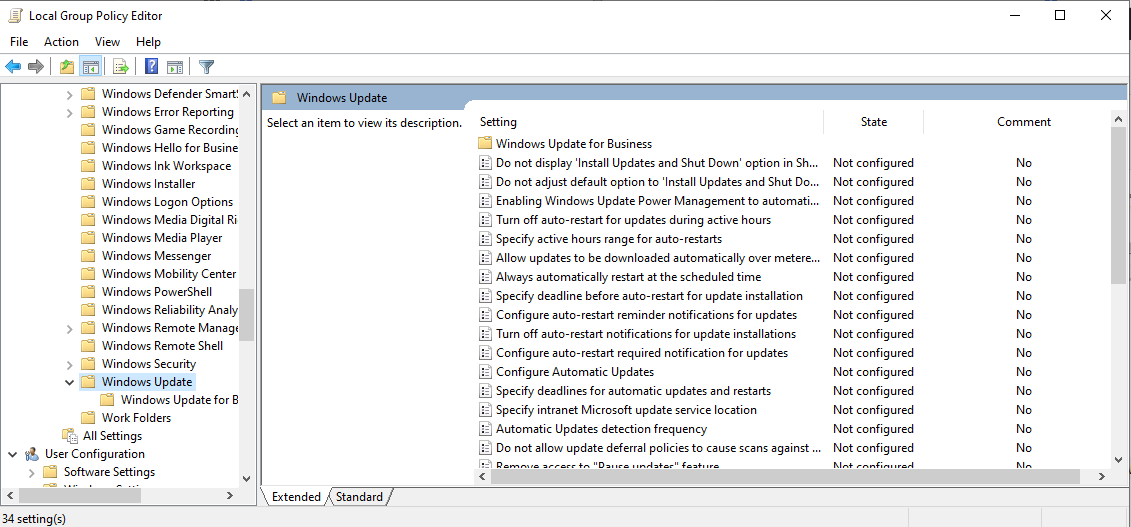Select 'Specify intranet Microsoft update service location'
This screenshot has height=527, width=1131.
click(626, 409)
